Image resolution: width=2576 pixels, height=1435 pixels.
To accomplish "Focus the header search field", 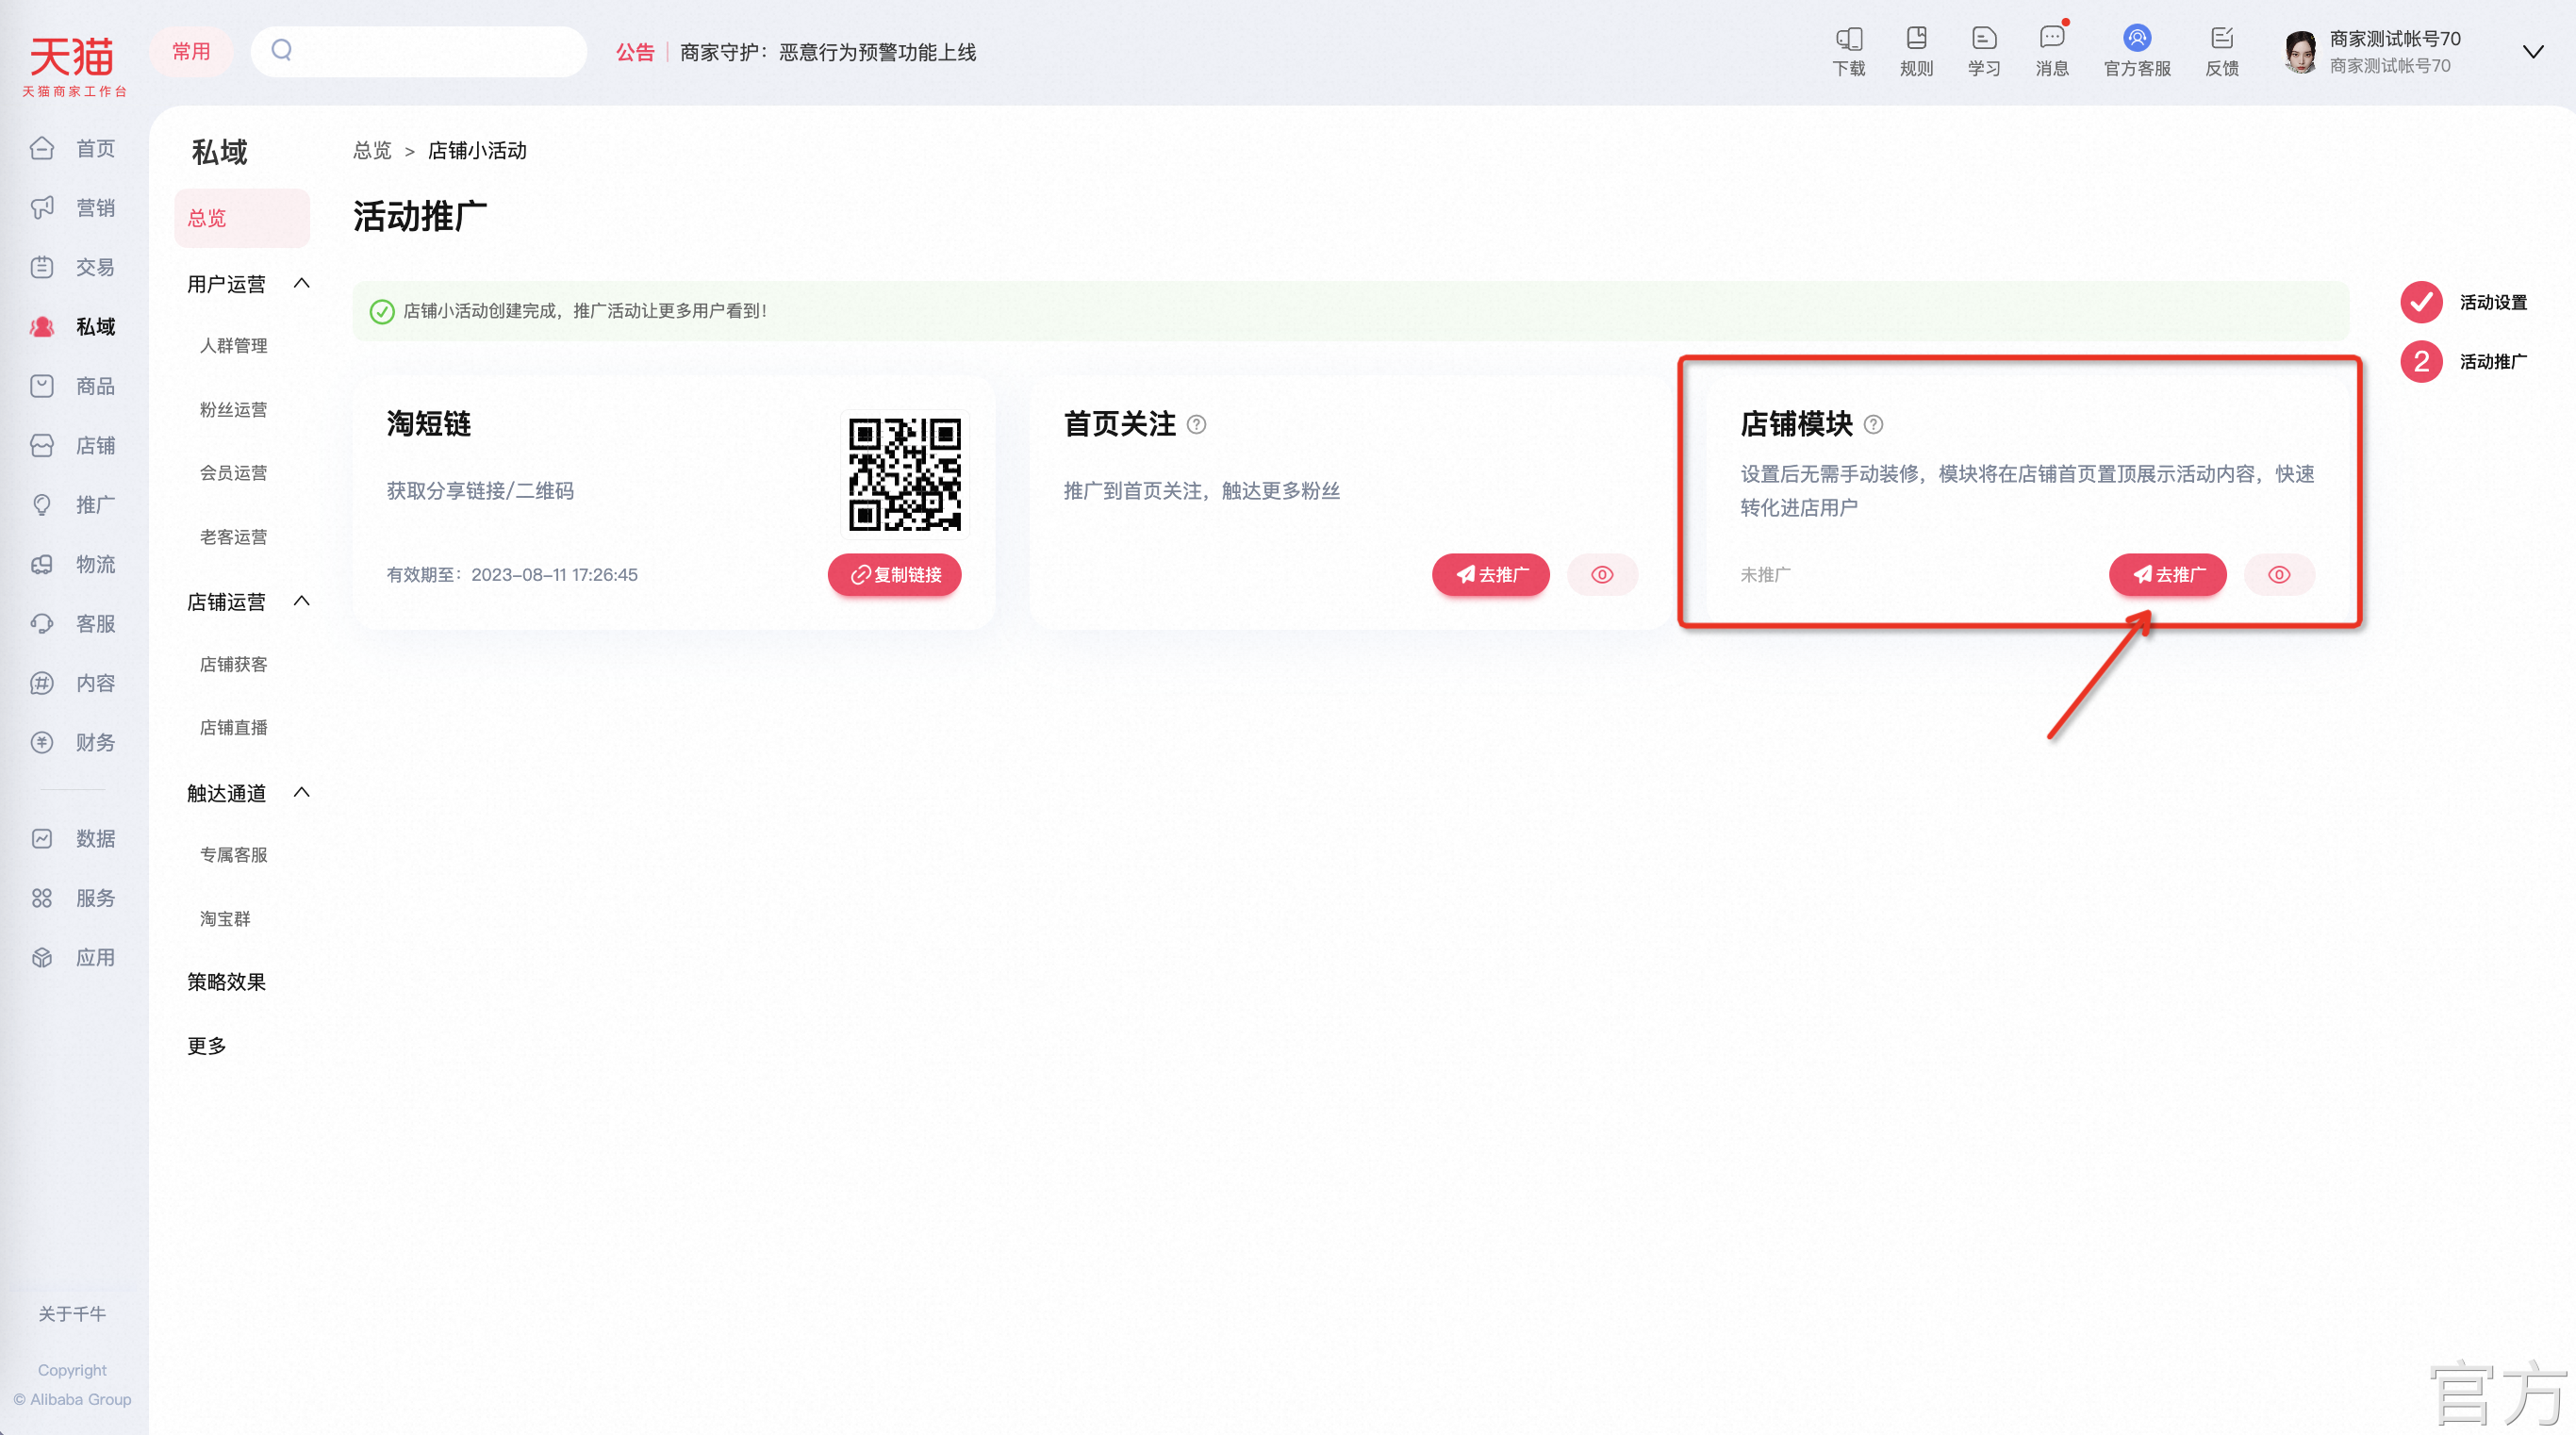I will (x=418, y=51).
